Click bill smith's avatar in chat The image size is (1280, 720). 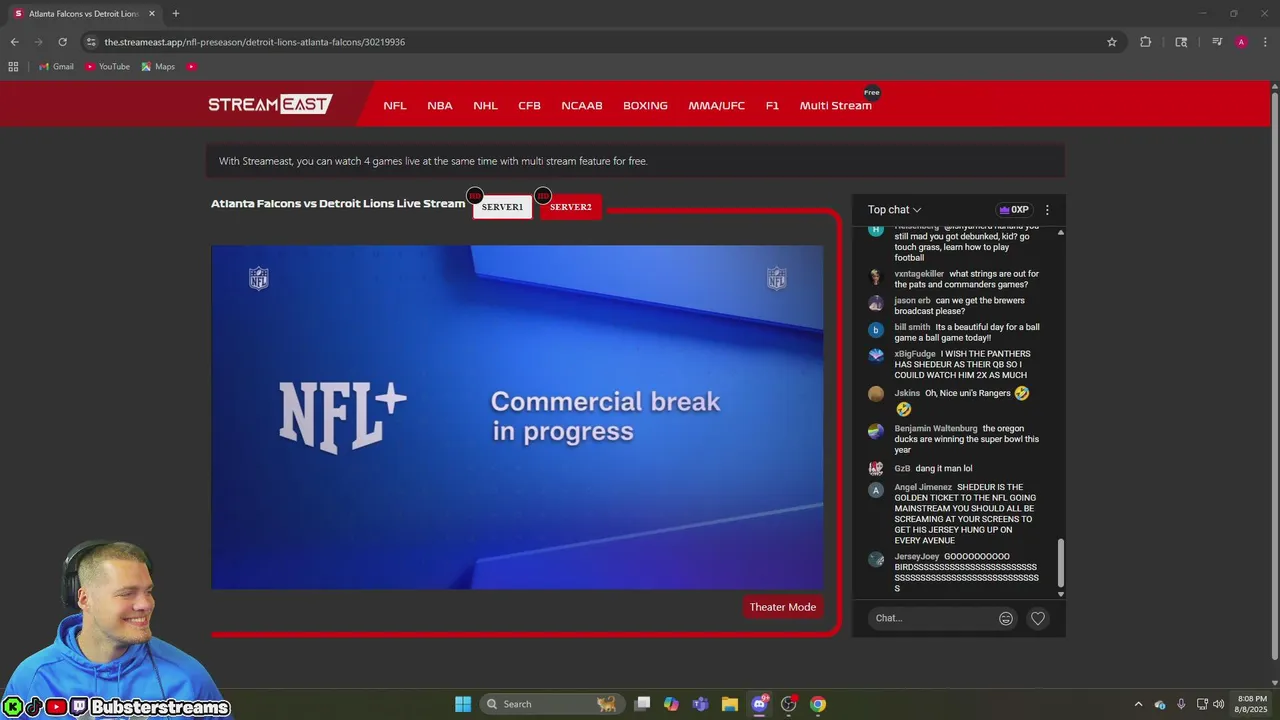point(876,330)
